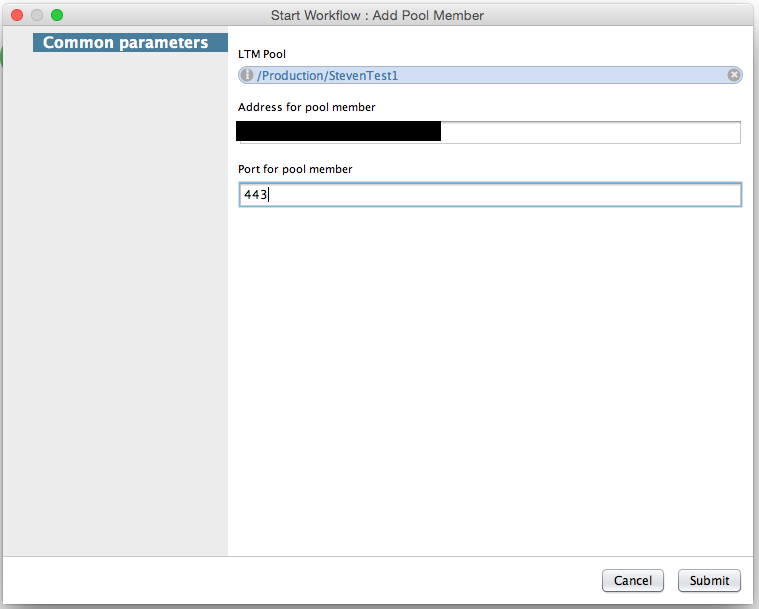The height and width of the screenshot is (609, 759).
Task: Close the Add Pool Member window
Action: pyautogui.click(x=17, y=15)
